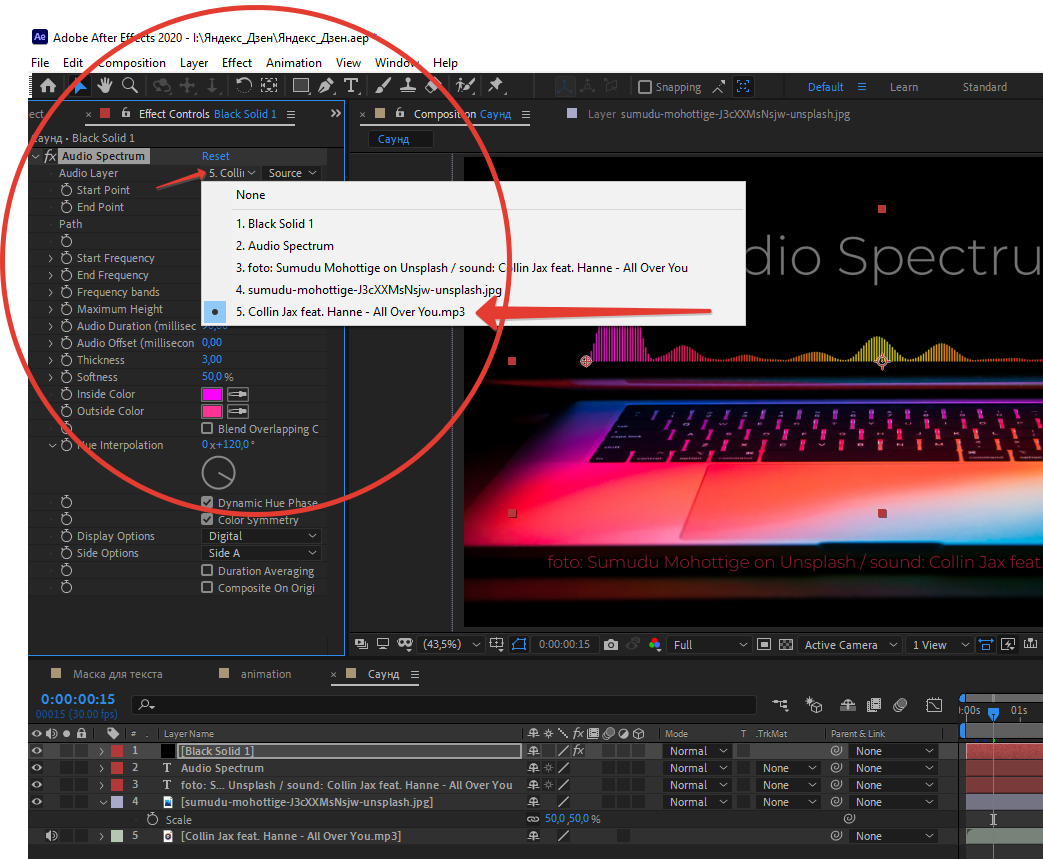Uncheck Dynamic Hue Phase
The width and height of the screenshot is (1043, 859).
[x=207, y=502]
